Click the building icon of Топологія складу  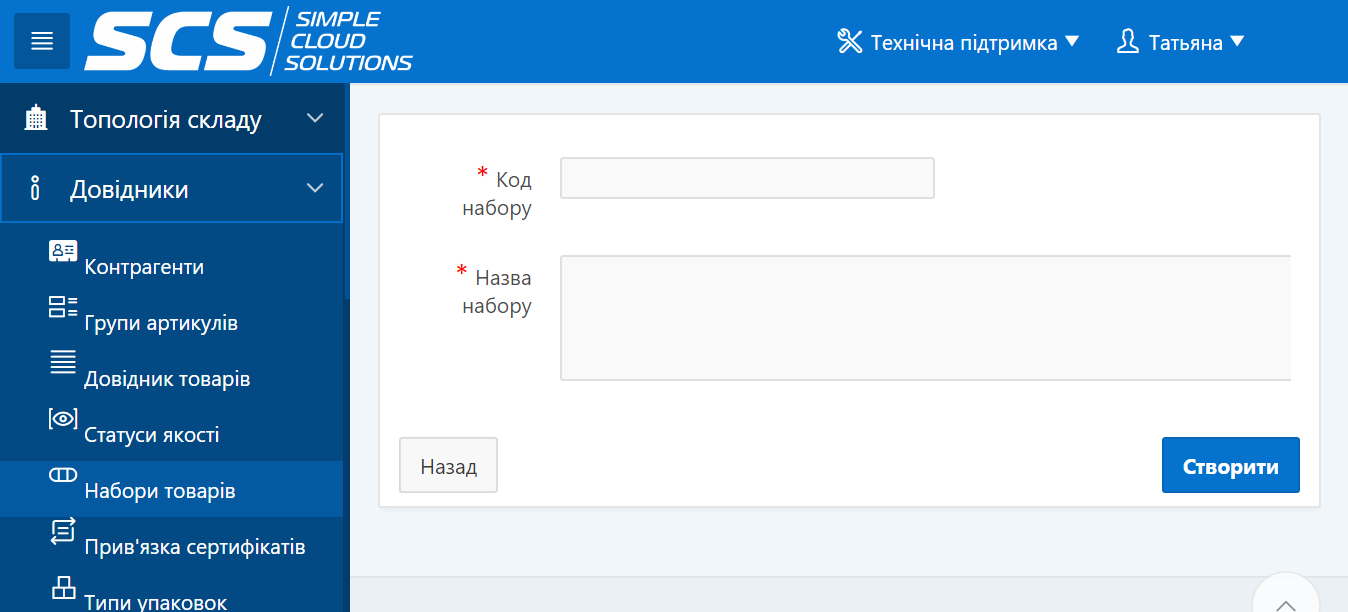[36, 118]
